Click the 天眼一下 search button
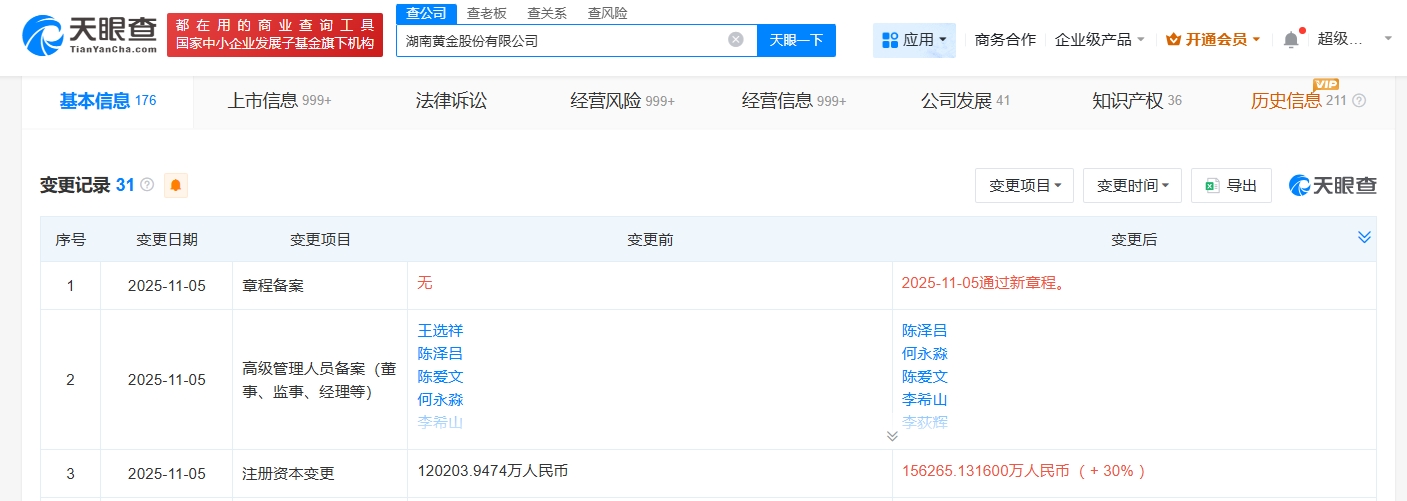The height and width of the screenshot is (501, 1407). click(x=796, y=40)
